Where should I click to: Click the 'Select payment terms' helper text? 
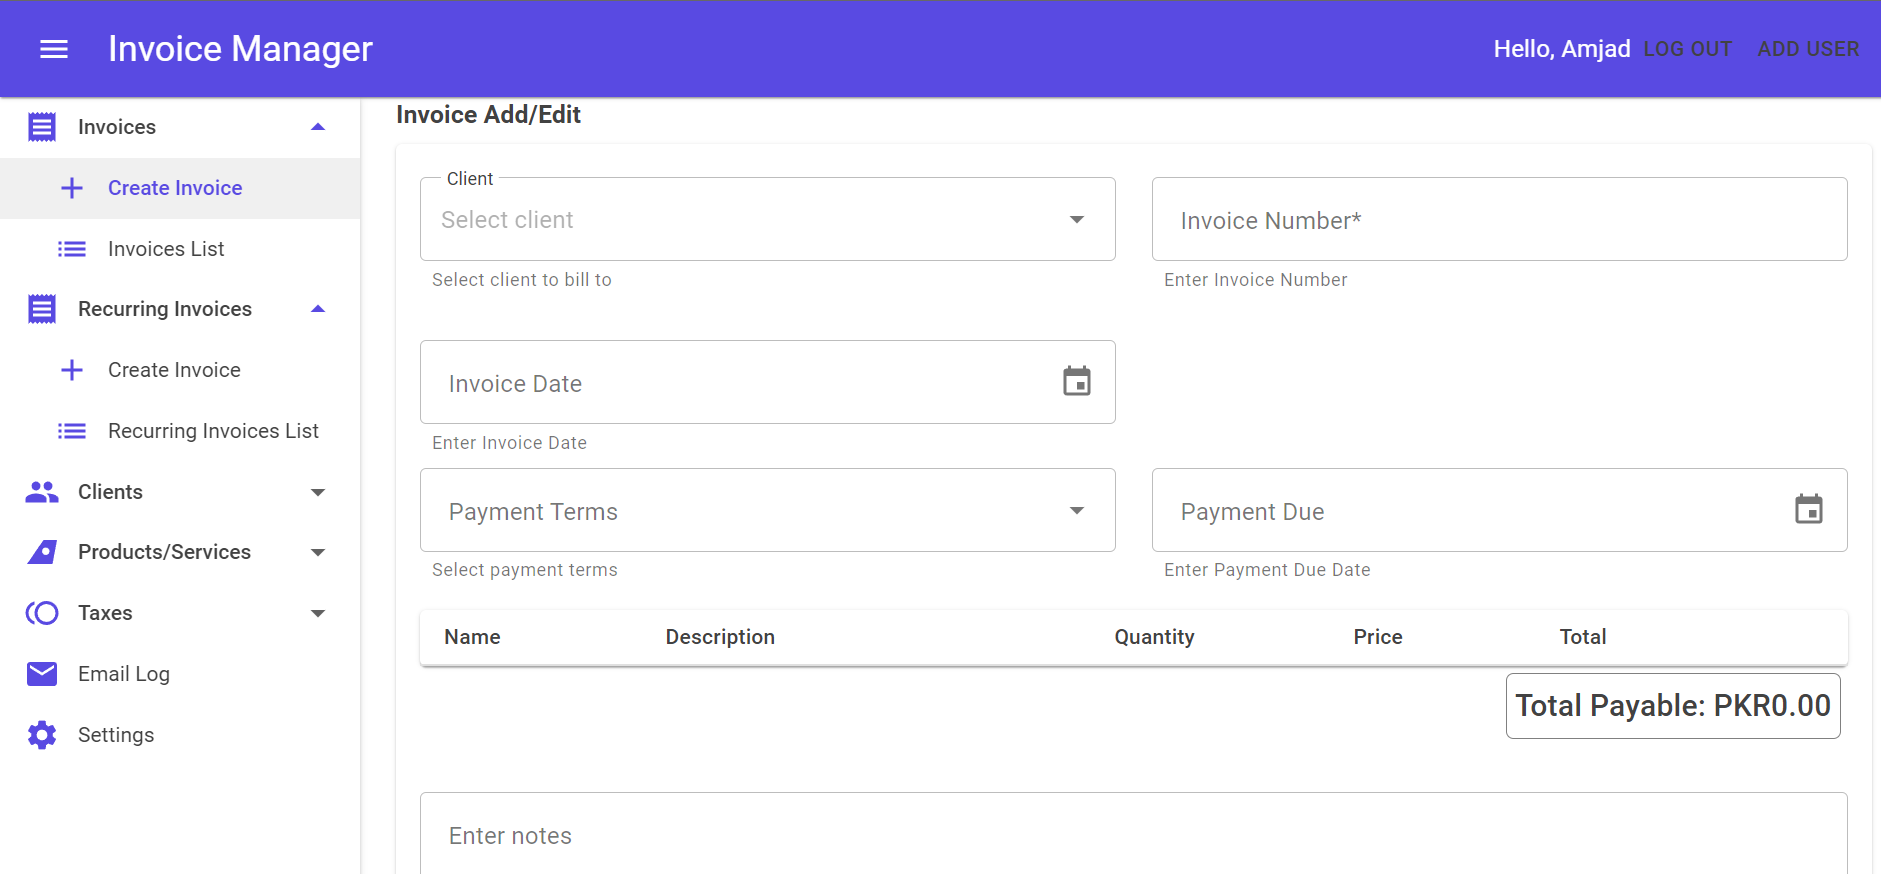click(x=525, y=570)
